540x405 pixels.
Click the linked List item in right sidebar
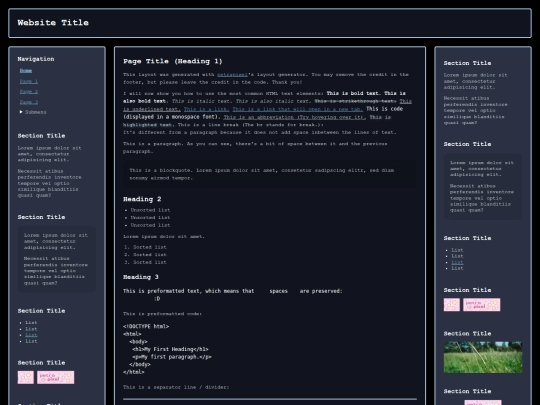click(457, 262)
